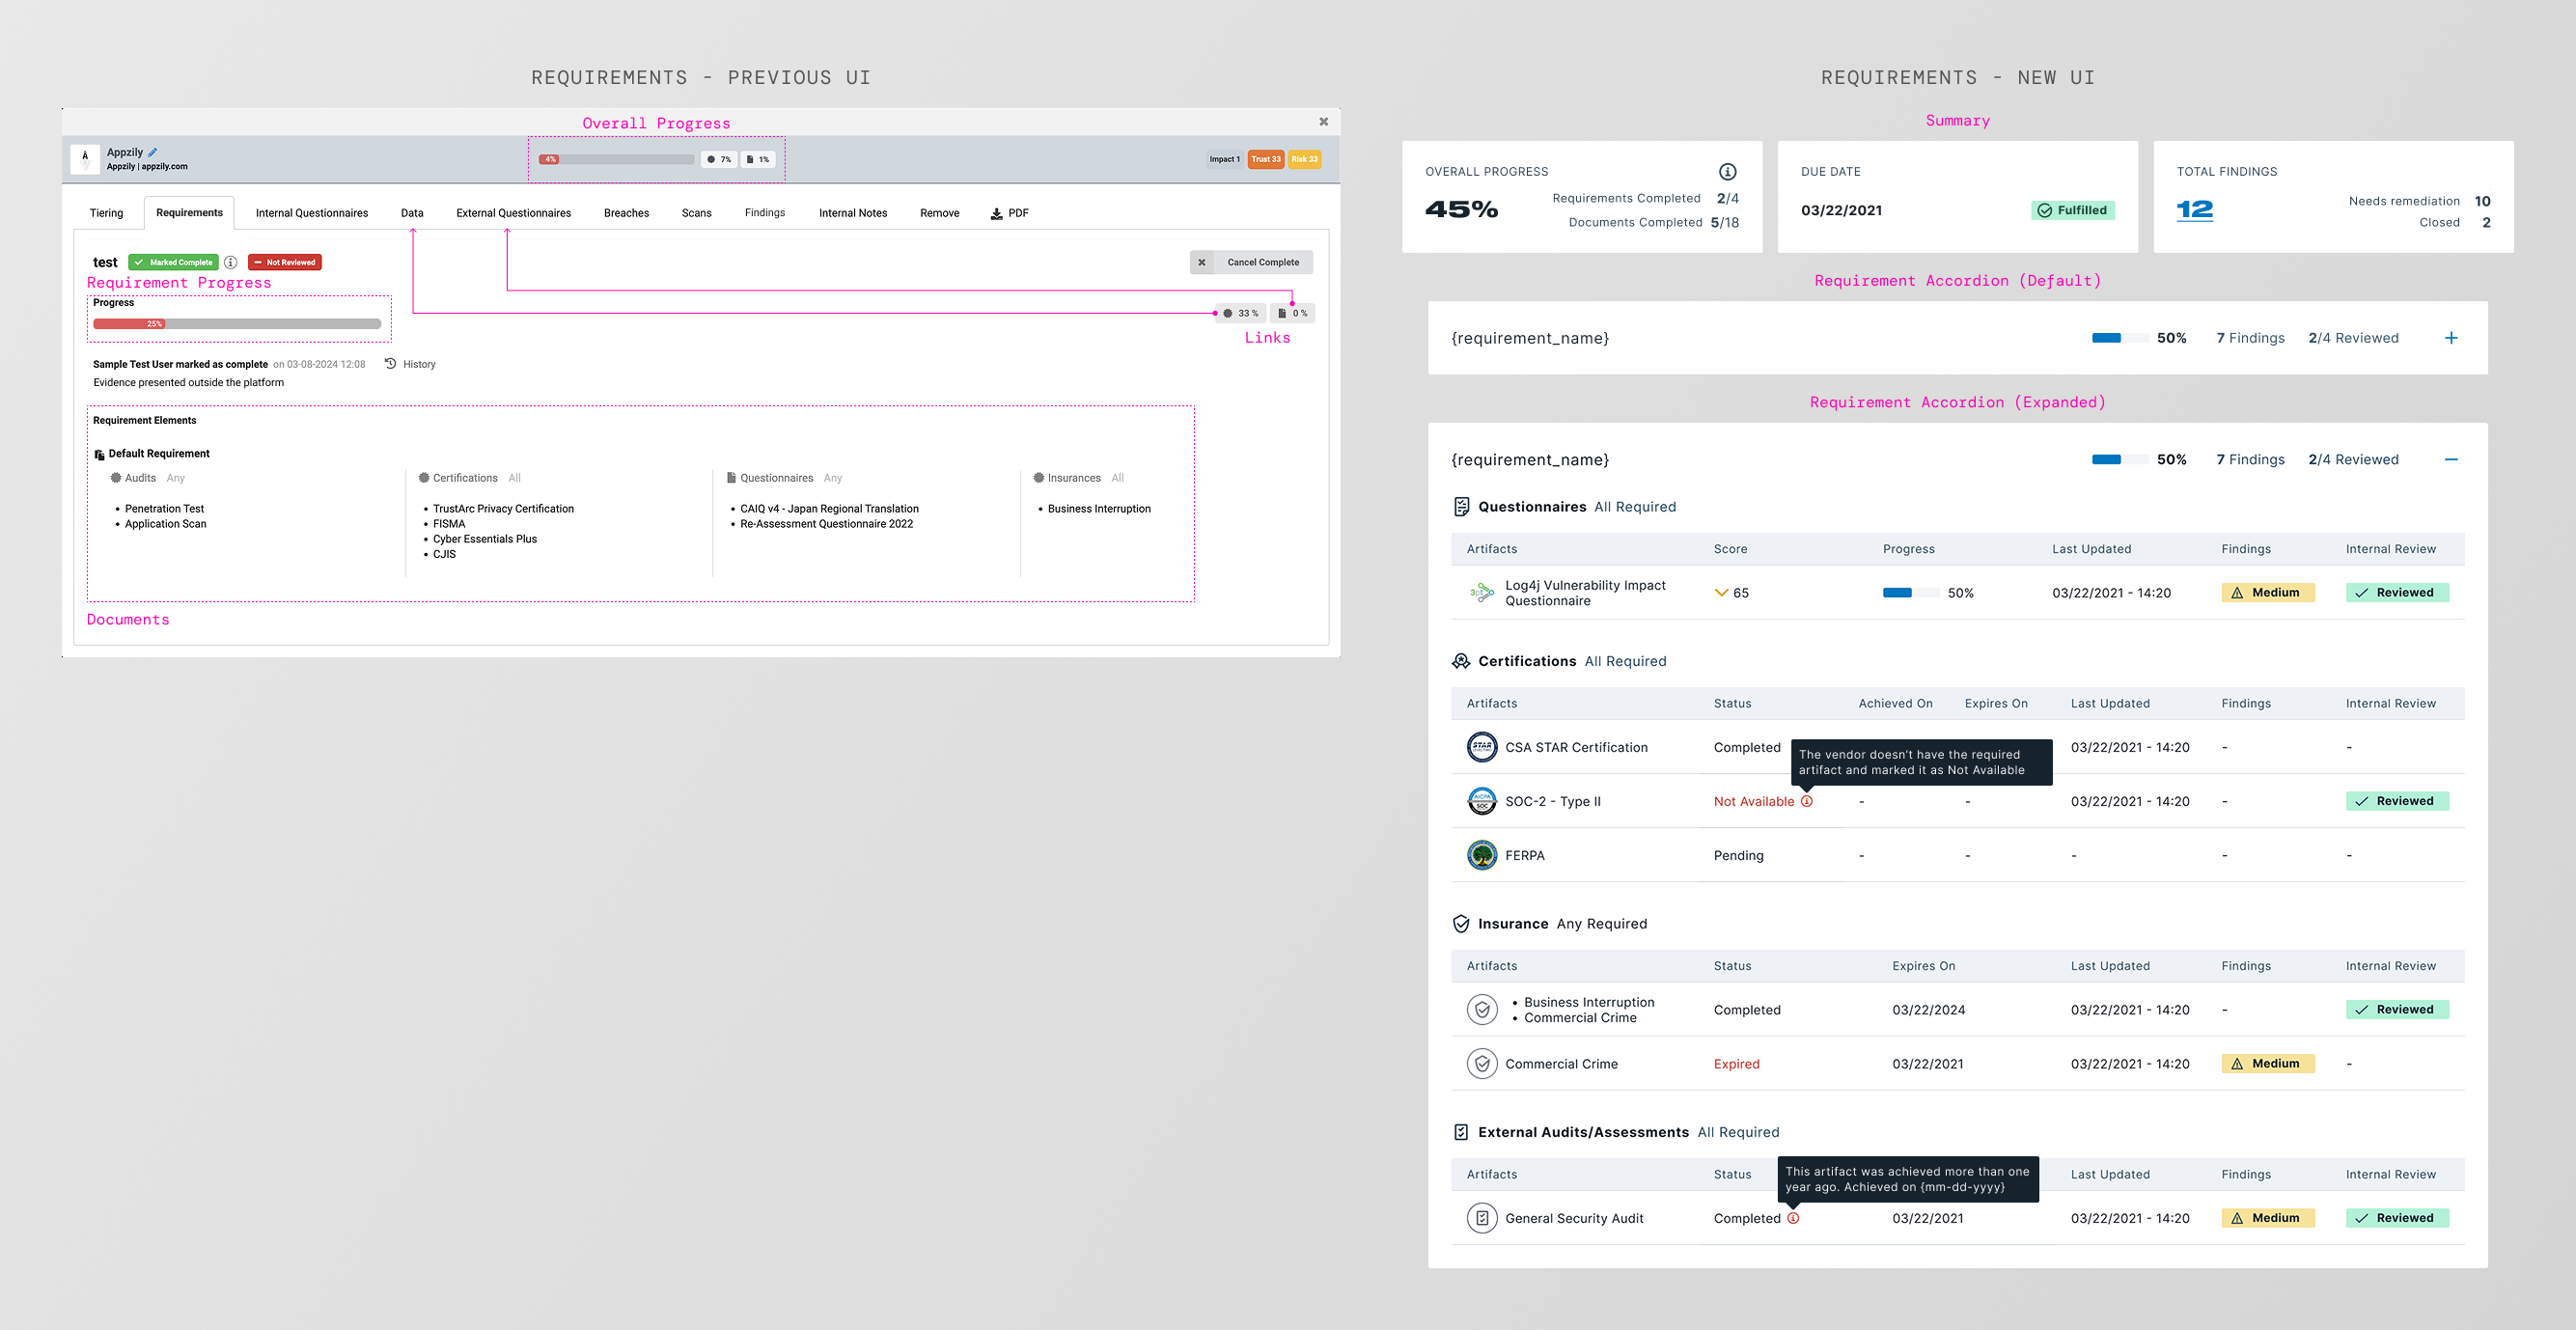Click the Not Reviewed red badge
This screenshot has width=2576, height=1330.
pyautogui.click(x=285, y=262)
